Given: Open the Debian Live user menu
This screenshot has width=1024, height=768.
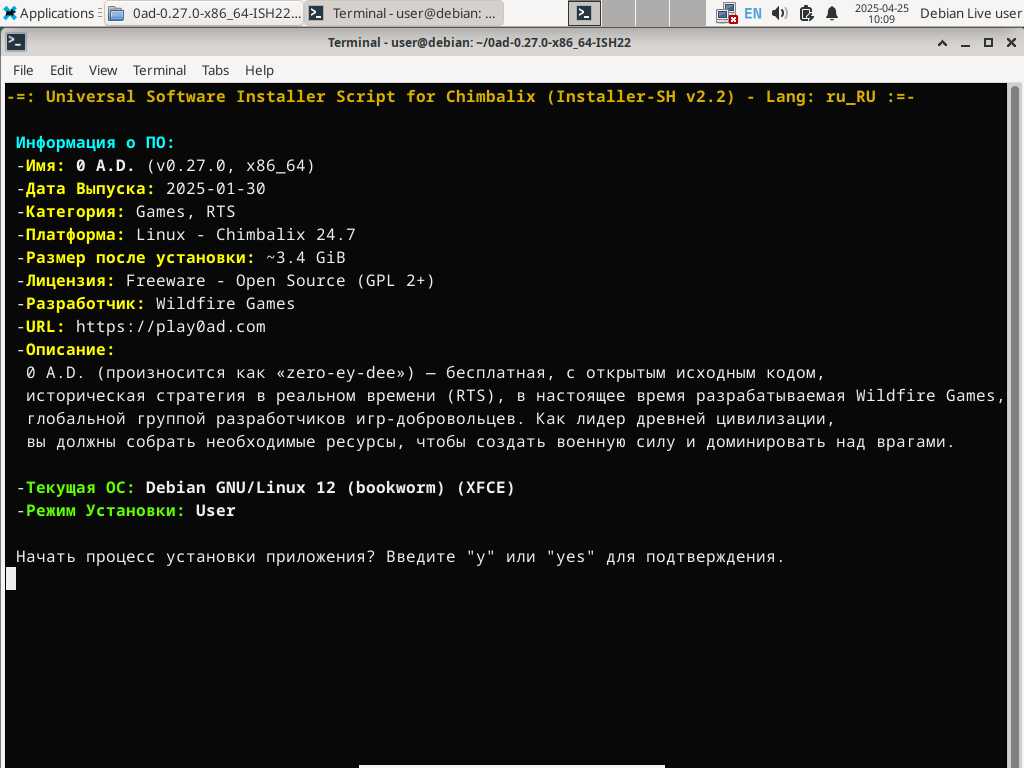Looking at the screenshot, I should [970, 13].
